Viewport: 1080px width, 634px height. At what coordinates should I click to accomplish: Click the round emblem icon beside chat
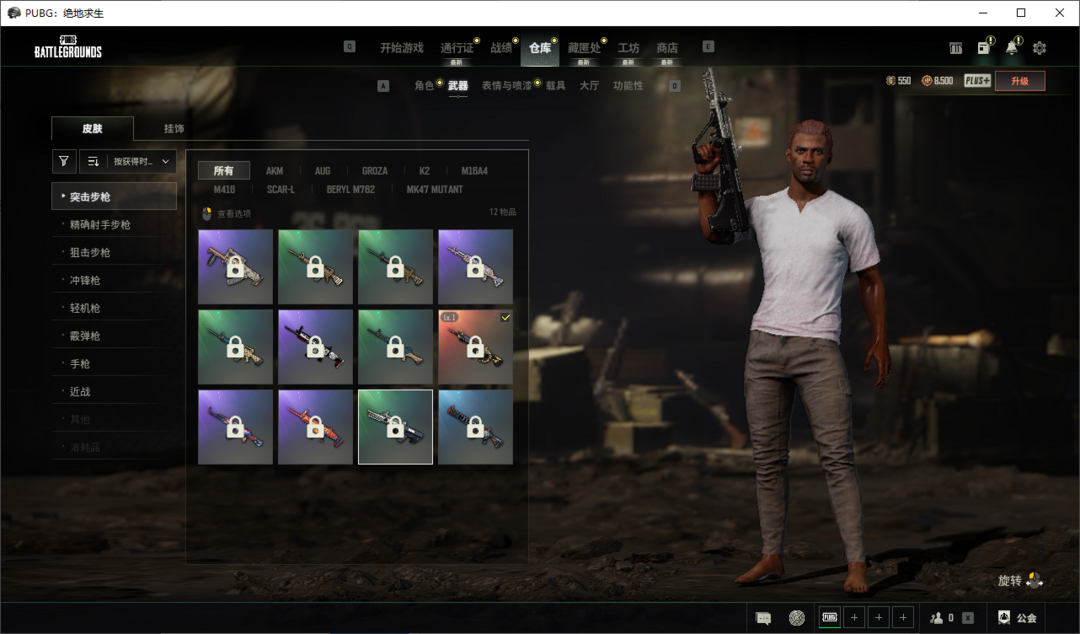(x=796, y=618)
